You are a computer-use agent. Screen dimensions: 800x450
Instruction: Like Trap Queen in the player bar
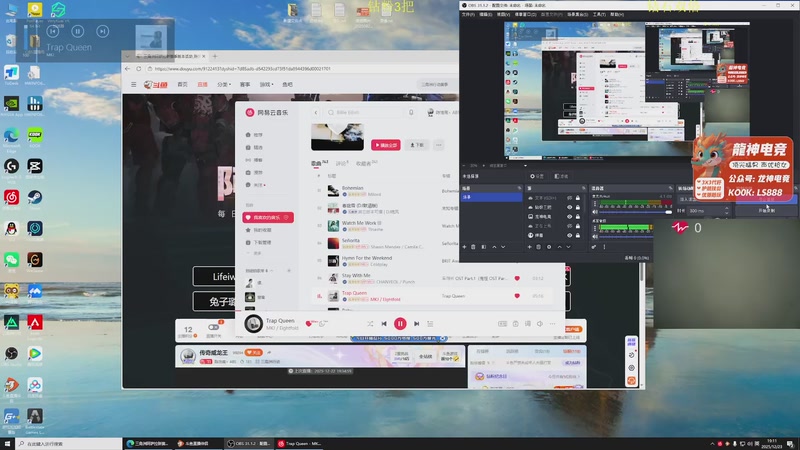[x=308, y=323]
